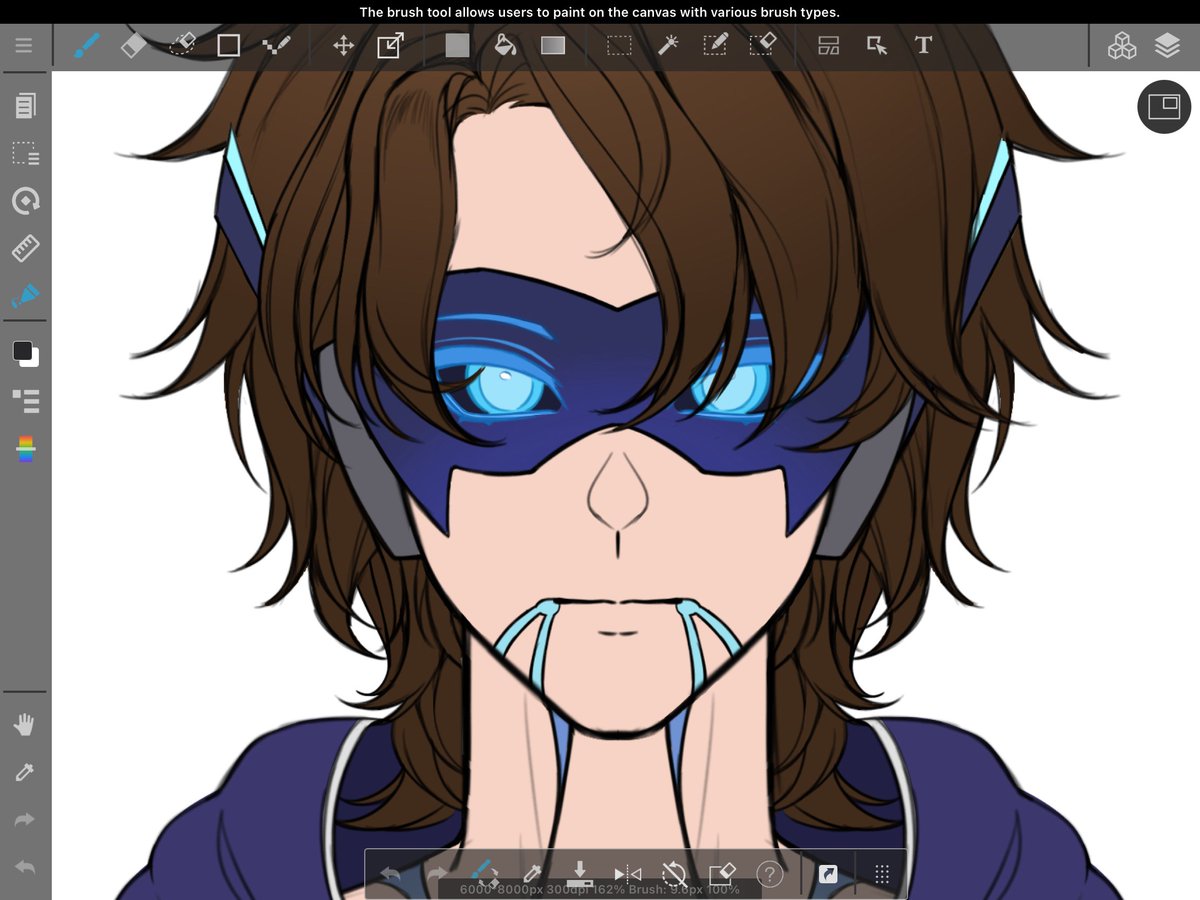Open the ruler snap settings
The image size is (1200, 900).
(26, 249)
